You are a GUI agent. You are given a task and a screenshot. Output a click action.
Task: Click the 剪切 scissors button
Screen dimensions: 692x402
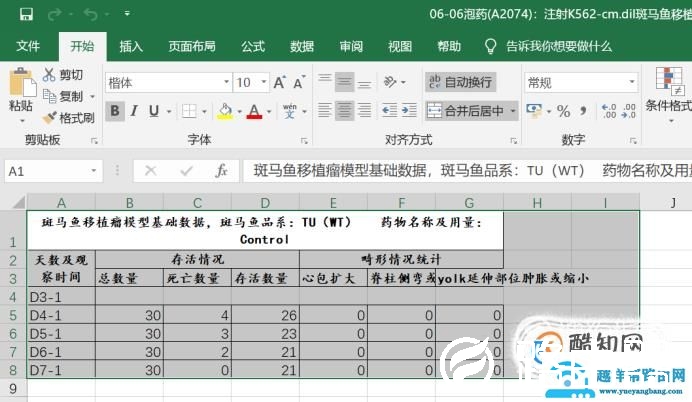[63, 75]
